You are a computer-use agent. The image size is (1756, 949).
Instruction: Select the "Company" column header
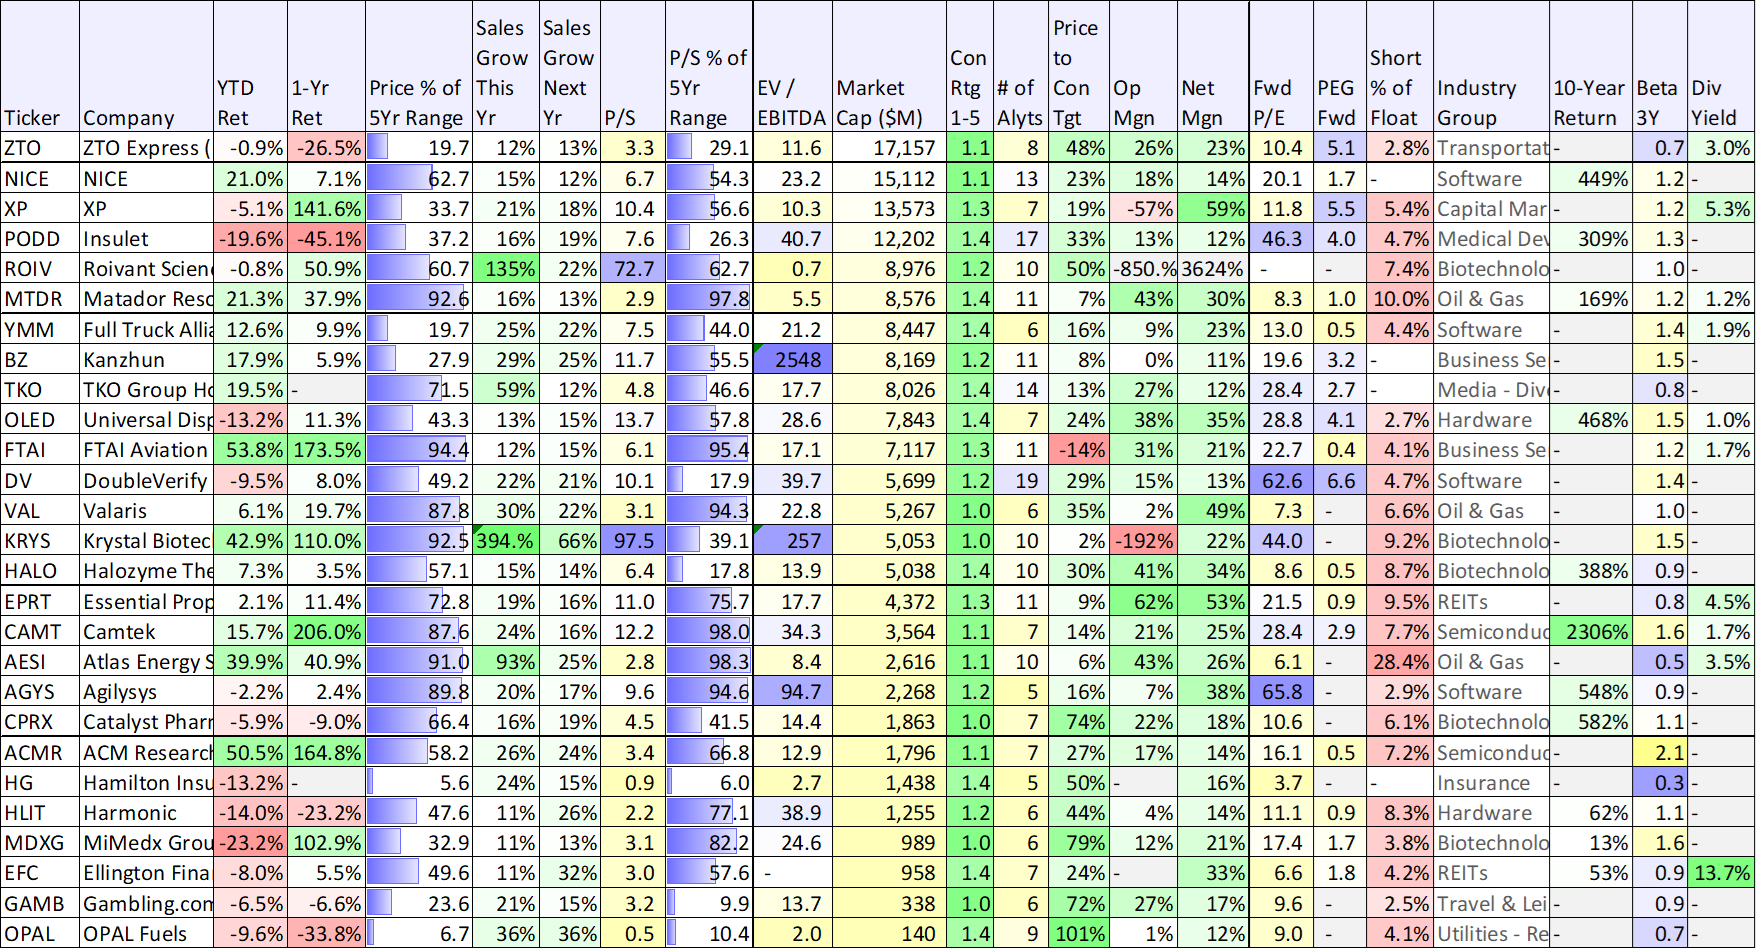pyautogui.click(x=146, y=67)
